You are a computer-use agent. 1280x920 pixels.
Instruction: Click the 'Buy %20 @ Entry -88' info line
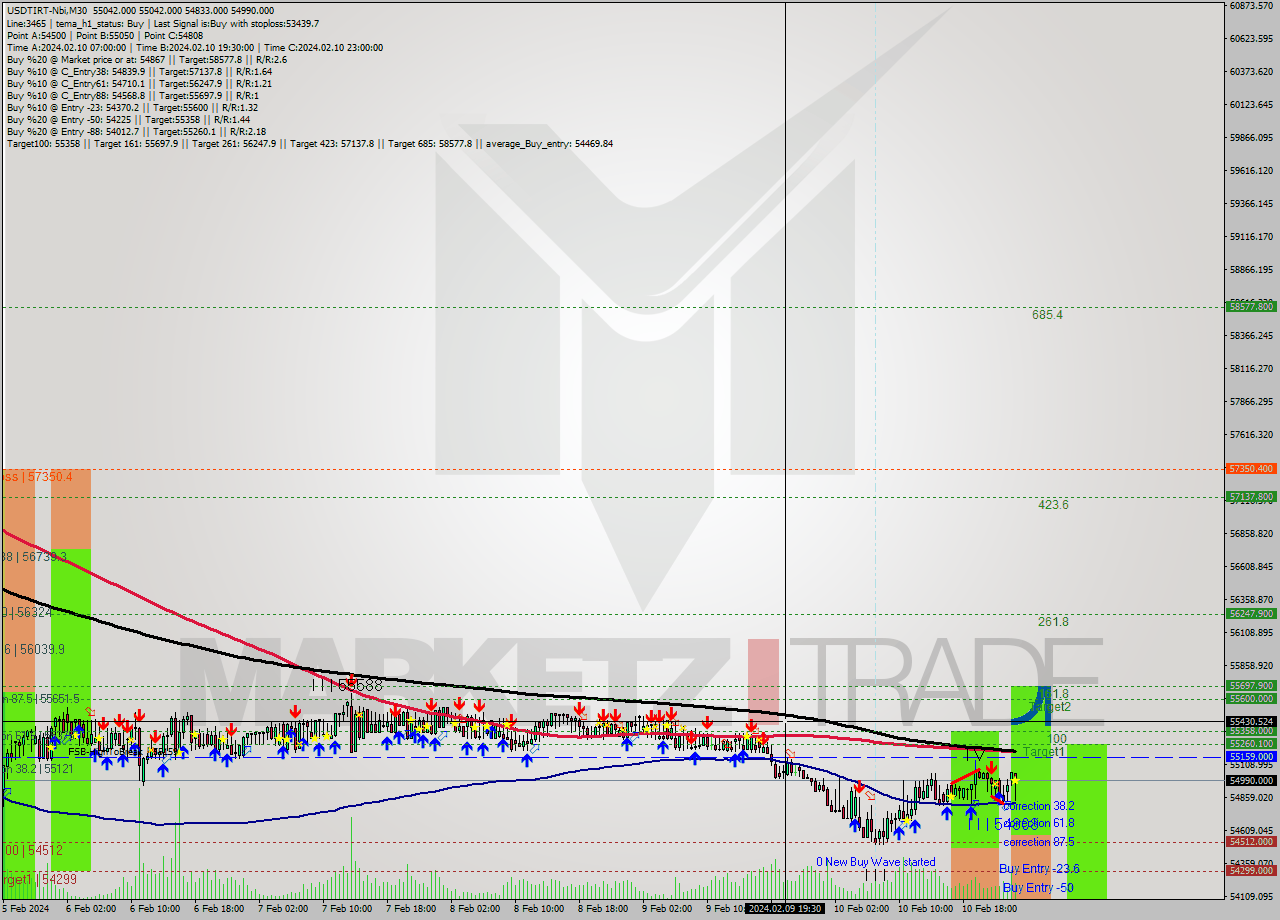(136, 132)
